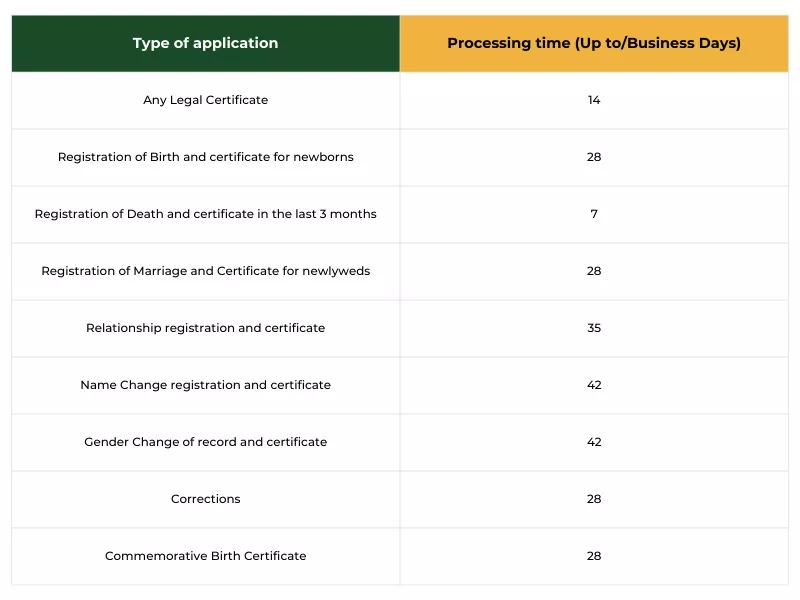Screen dimensions: 800x600
Task: Select the Commemorative Birth Certificate row
Action: click(x=205, y=556)
